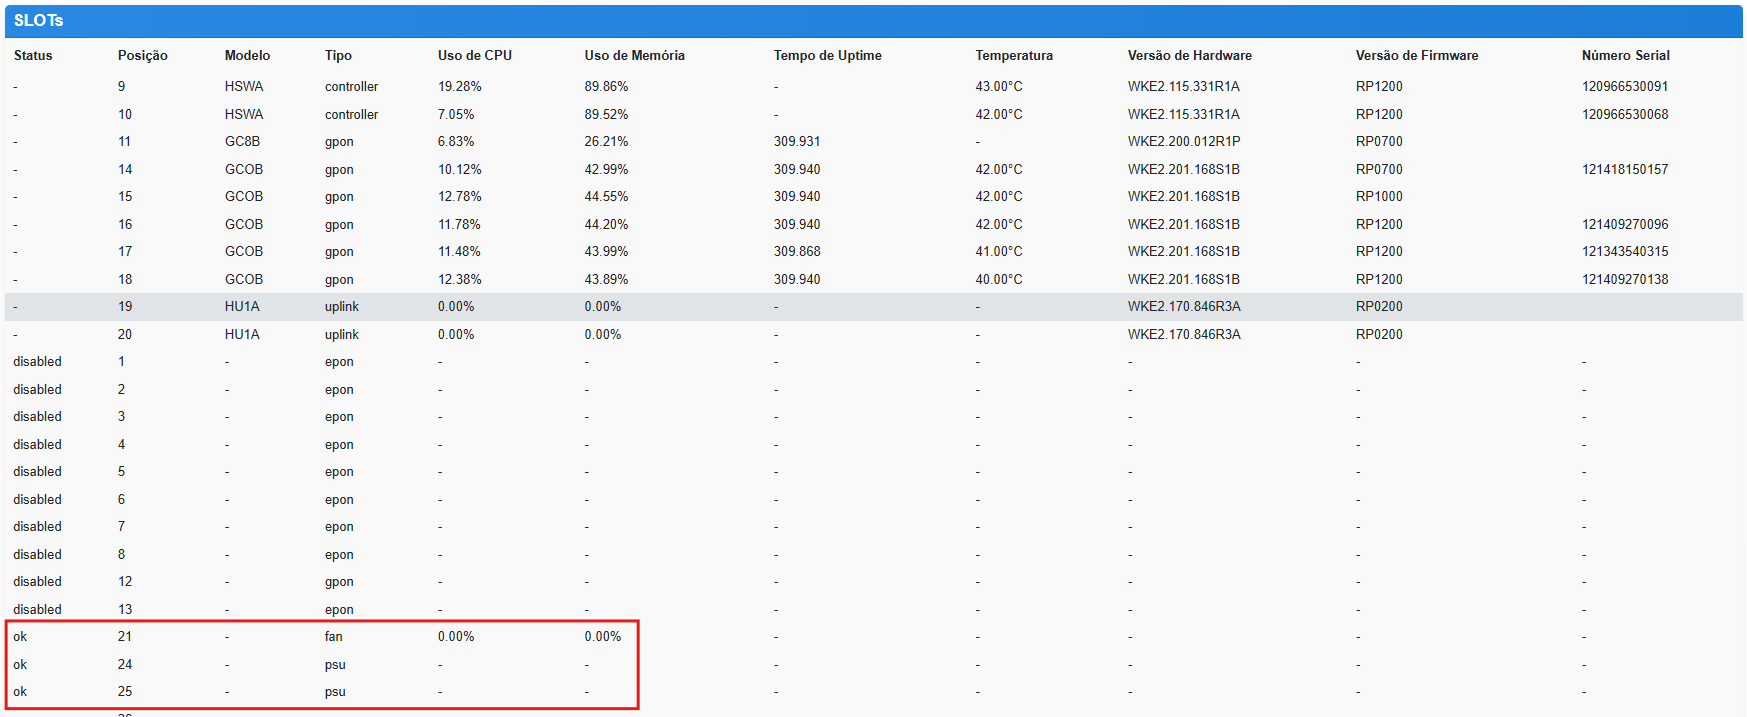Click the GC8B model cell

tap(242, 142)
